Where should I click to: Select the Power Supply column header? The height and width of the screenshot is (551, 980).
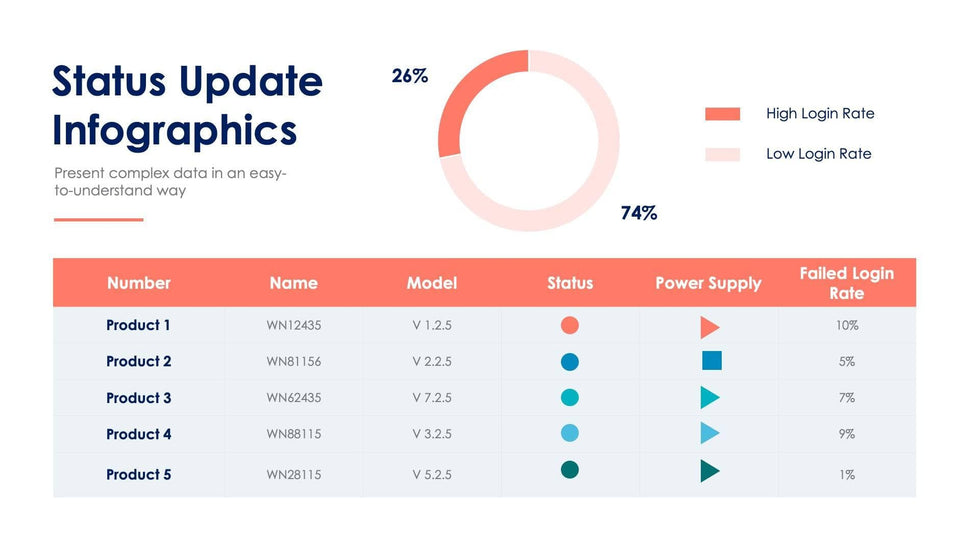point(708,283)
